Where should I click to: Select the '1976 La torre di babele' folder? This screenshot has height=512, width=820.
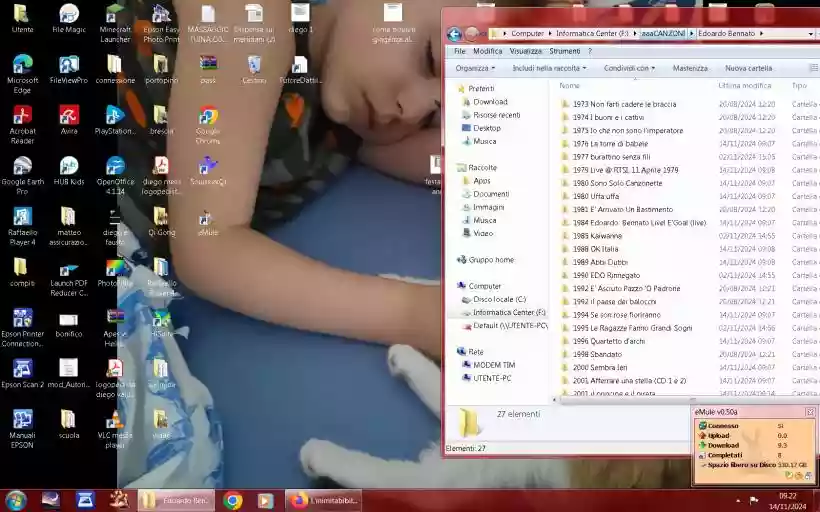610,143
